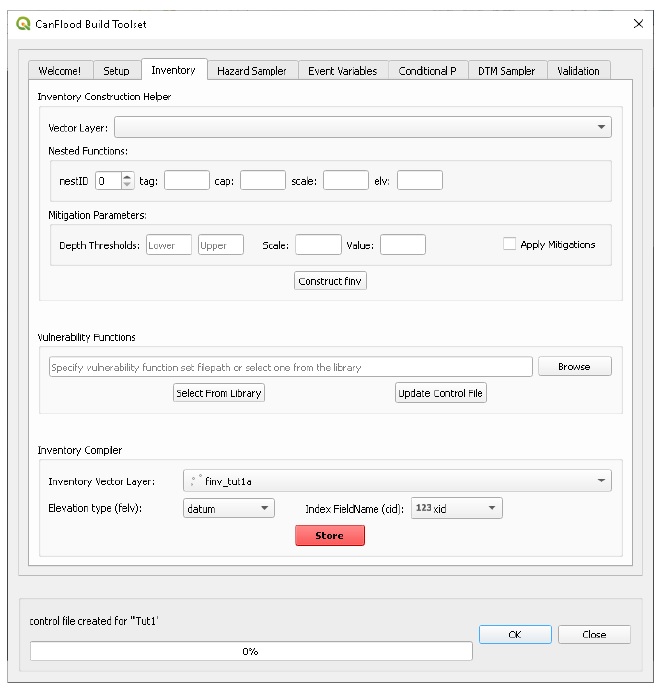662x697 pixels.
Task: Open the Elevation type datum dropdown
Action: pyautogui.click(x=229, y=508)
